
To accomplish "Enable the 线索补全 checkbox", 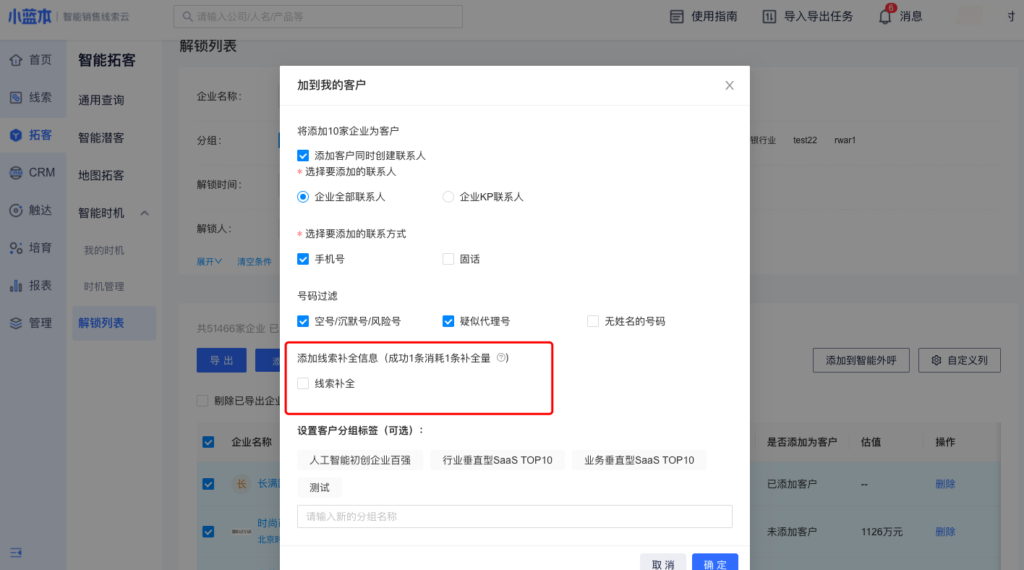I will (303, 383).
